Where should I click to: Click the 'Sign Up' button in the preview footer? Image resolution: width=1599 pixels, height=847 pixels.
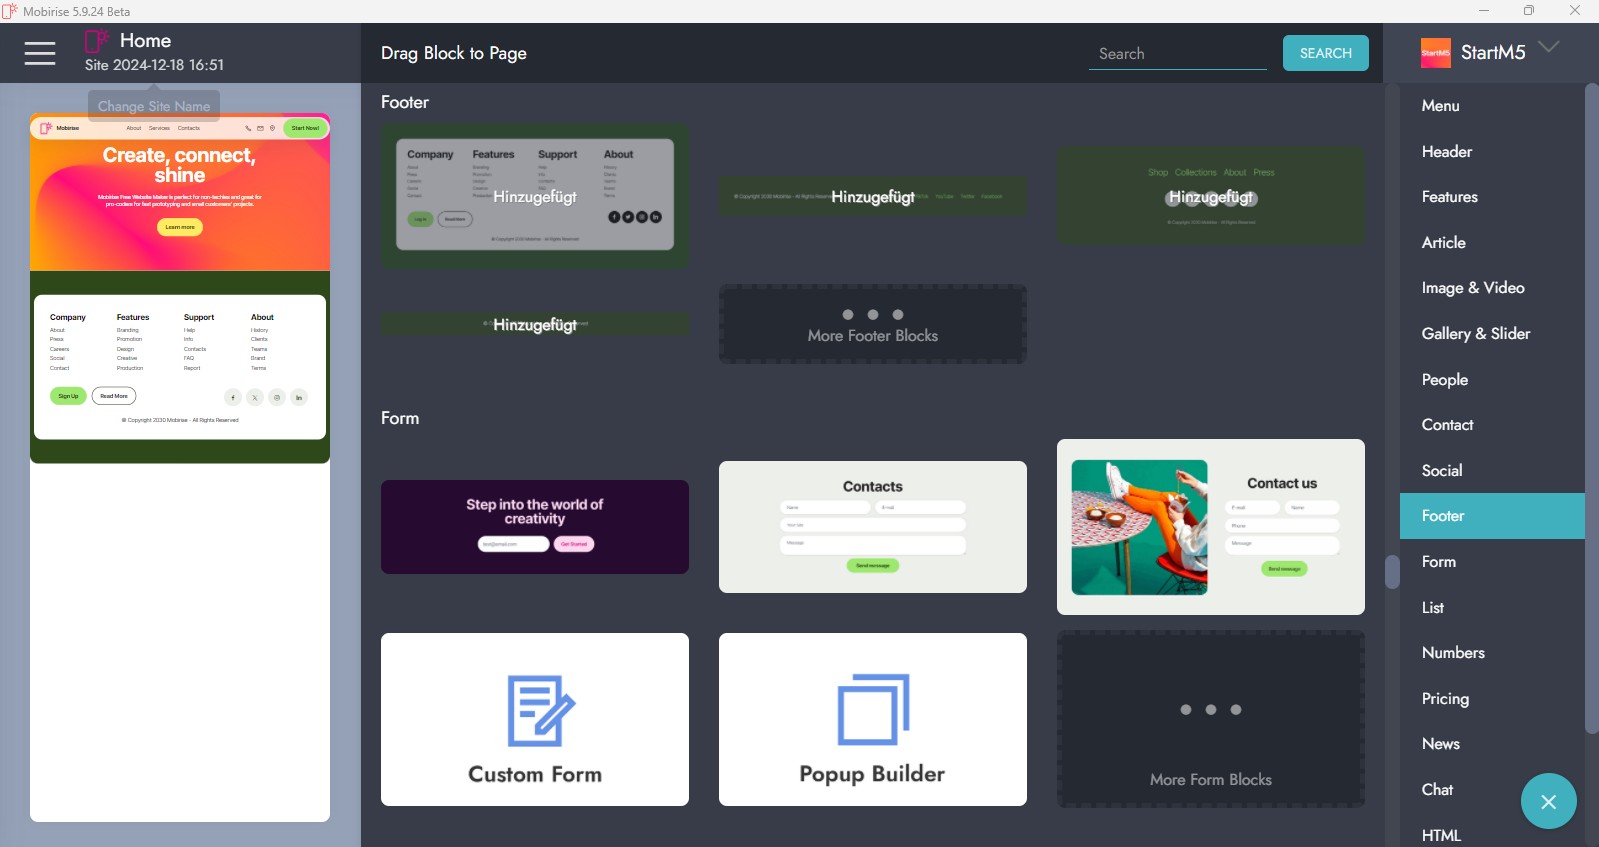[x=68, y=396]
